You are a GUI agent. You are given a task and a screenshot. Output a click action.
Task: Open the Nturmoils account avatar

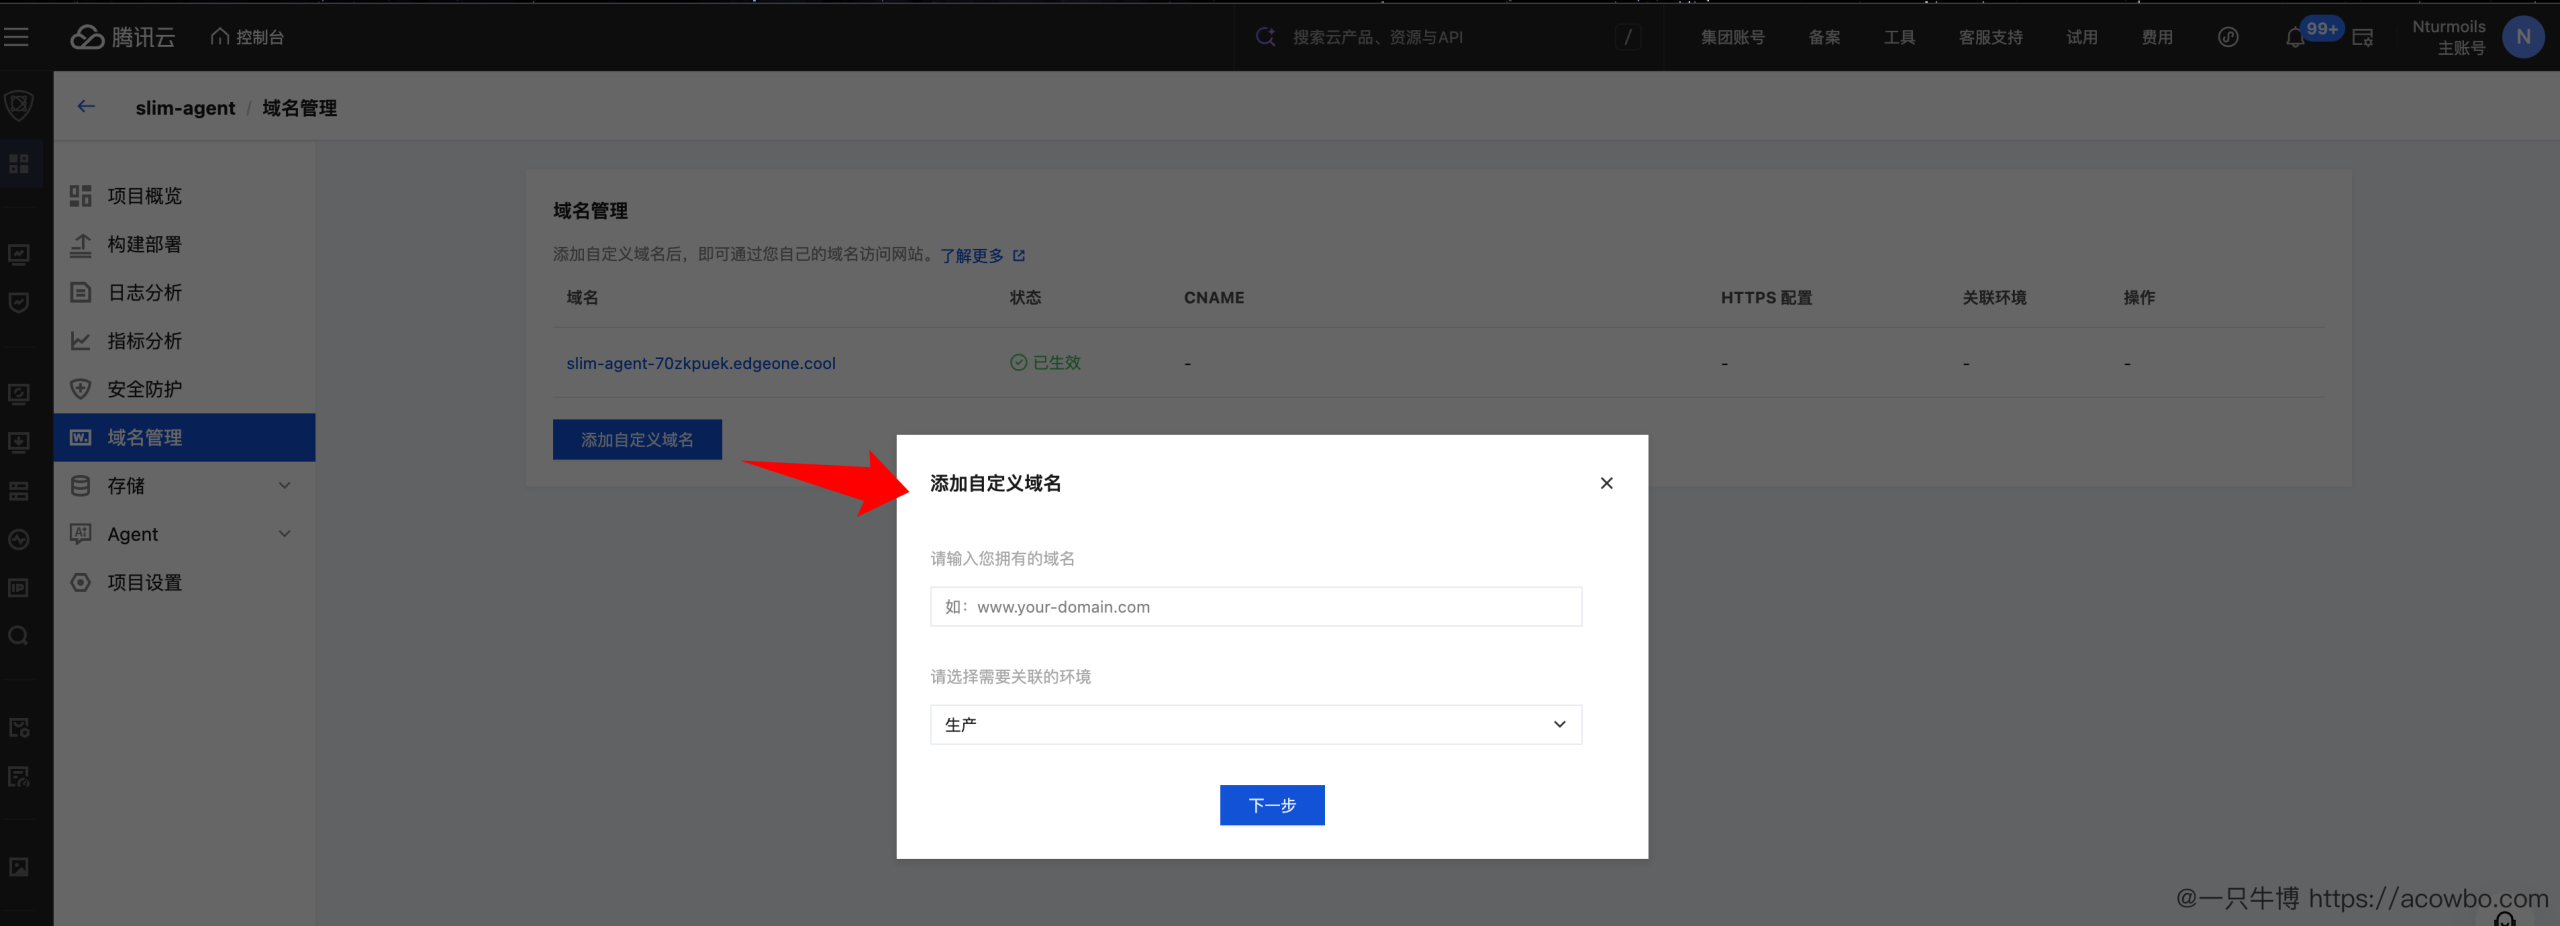2523,37
